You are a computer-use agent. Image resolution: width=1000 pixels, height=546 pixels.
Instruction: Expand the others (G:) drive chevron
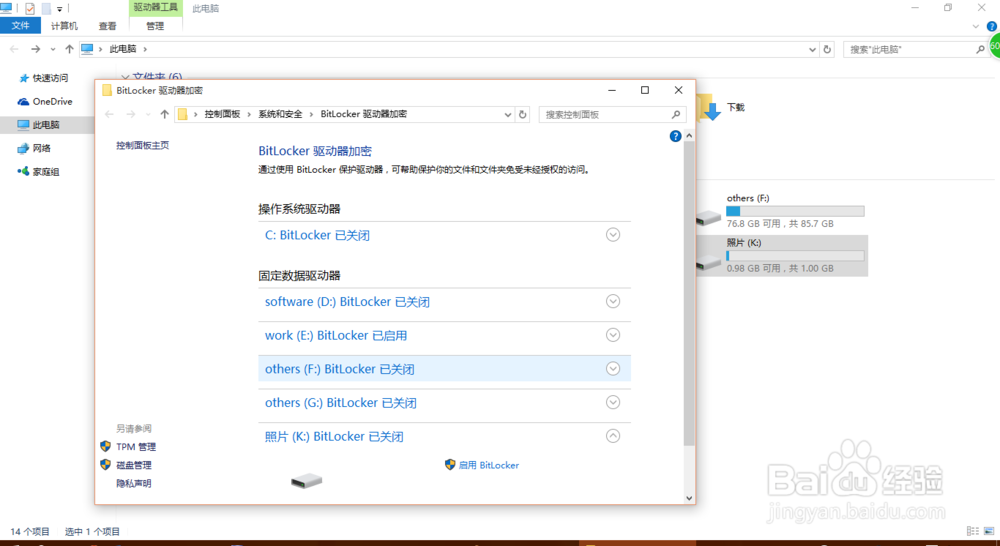click(613, 402)
